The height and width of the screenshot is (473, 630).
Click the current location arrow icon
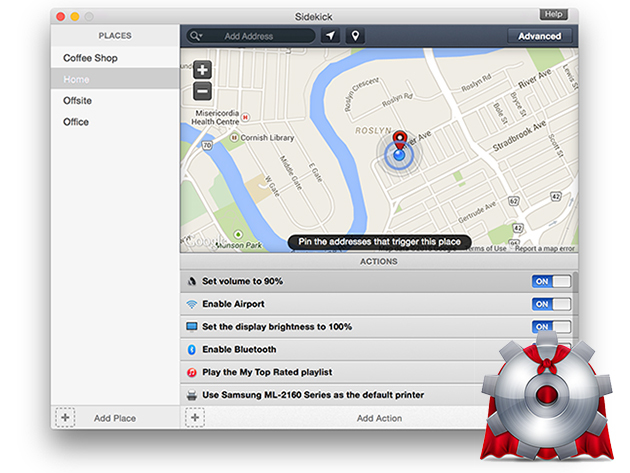point(330,36)
